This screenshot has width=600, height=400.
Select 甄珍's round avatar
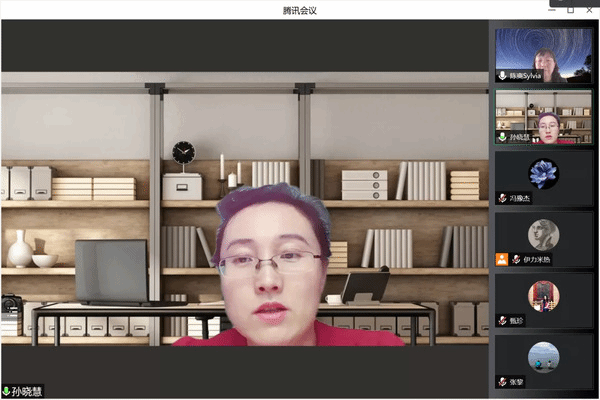(544, 295)
